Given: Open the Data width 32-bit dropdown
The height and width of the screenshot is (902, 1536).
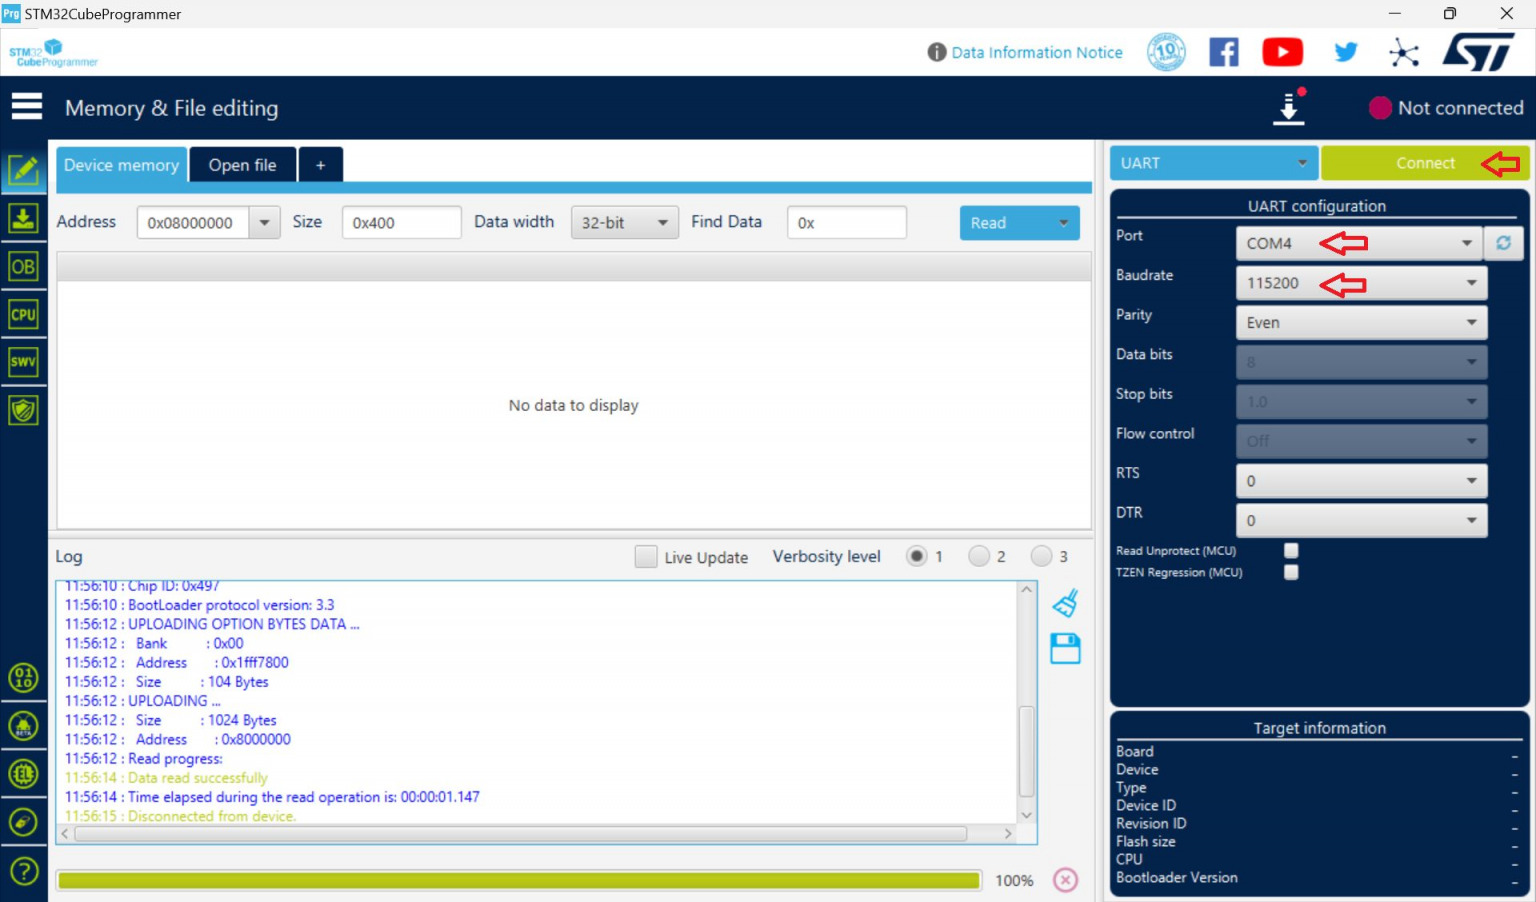Looking at the screenshot, I should click(661, 223).
